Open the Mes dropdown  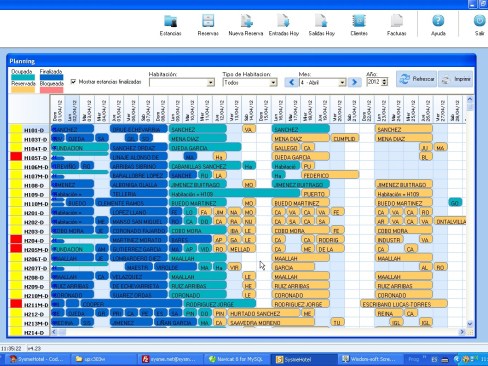[x=342, y=82]
